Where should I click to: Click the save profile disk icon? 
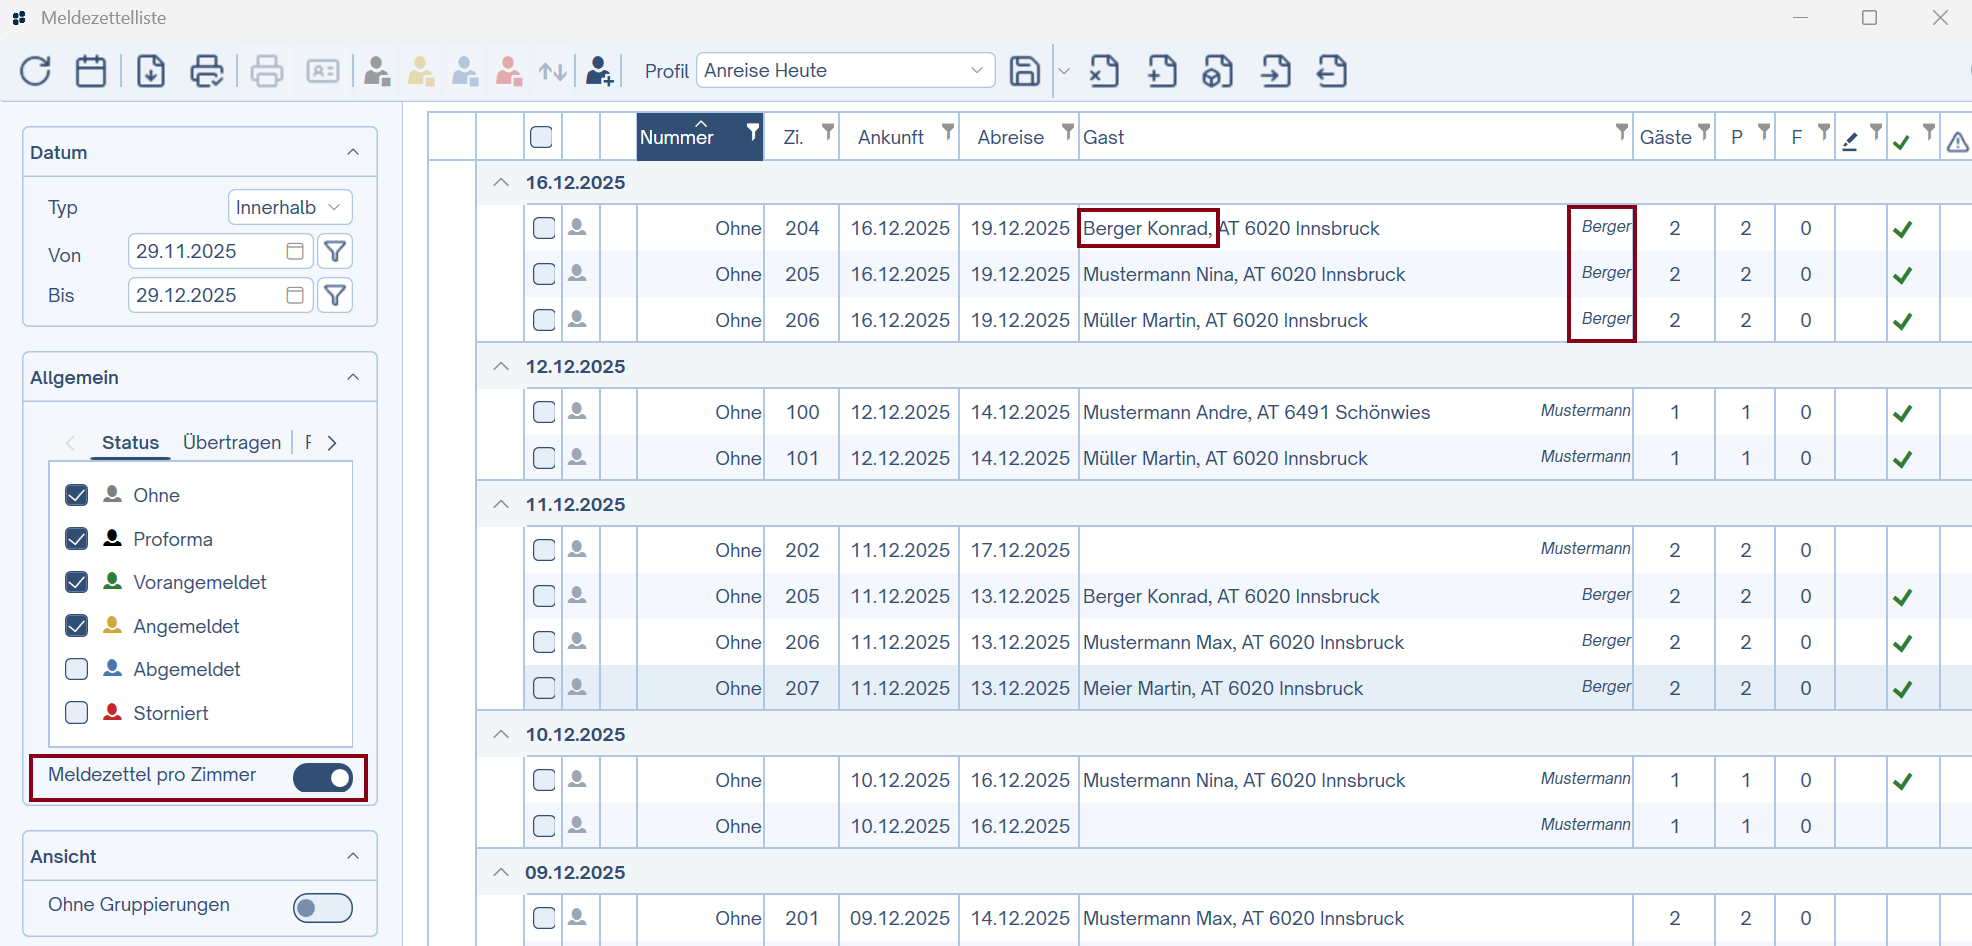point(1024,71)
